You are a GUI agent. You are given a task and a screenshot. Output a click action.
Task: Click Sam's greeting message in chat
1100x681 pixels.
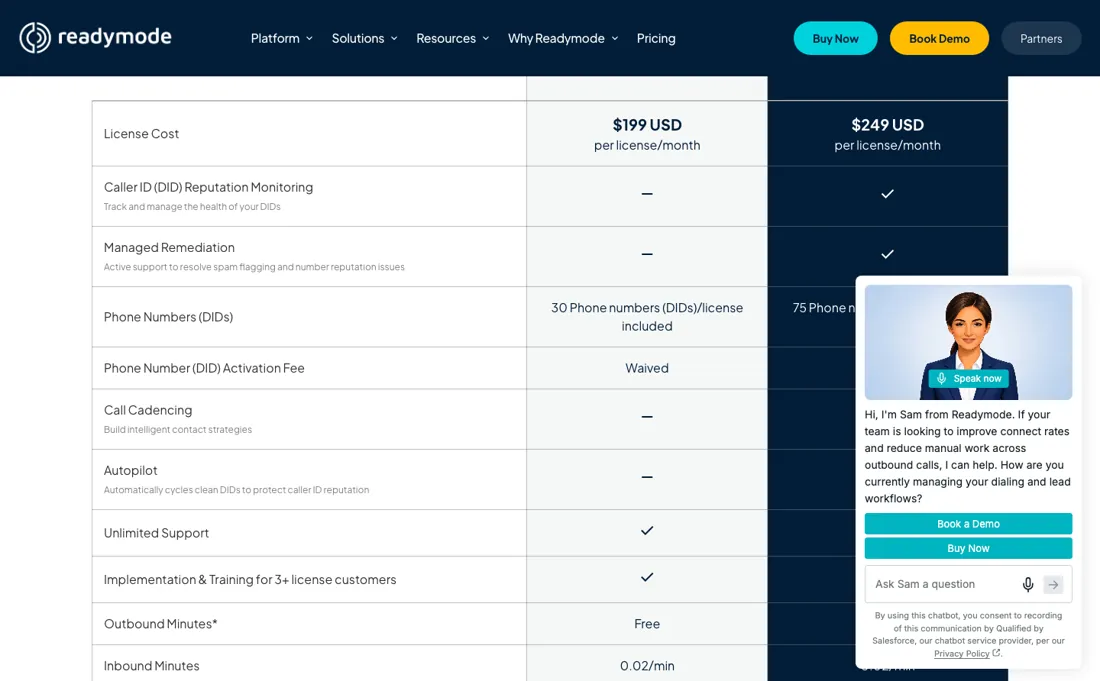tap(967, 457)
